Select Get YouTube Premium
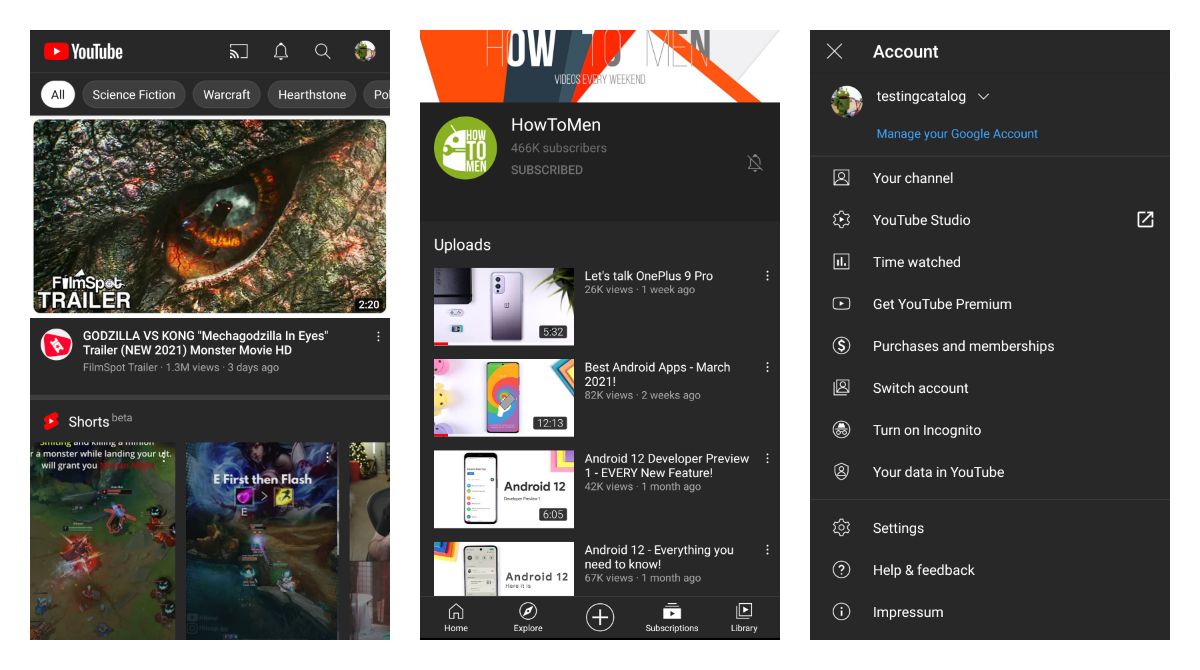Viewport: 1200px width, 670px height. 990,304
